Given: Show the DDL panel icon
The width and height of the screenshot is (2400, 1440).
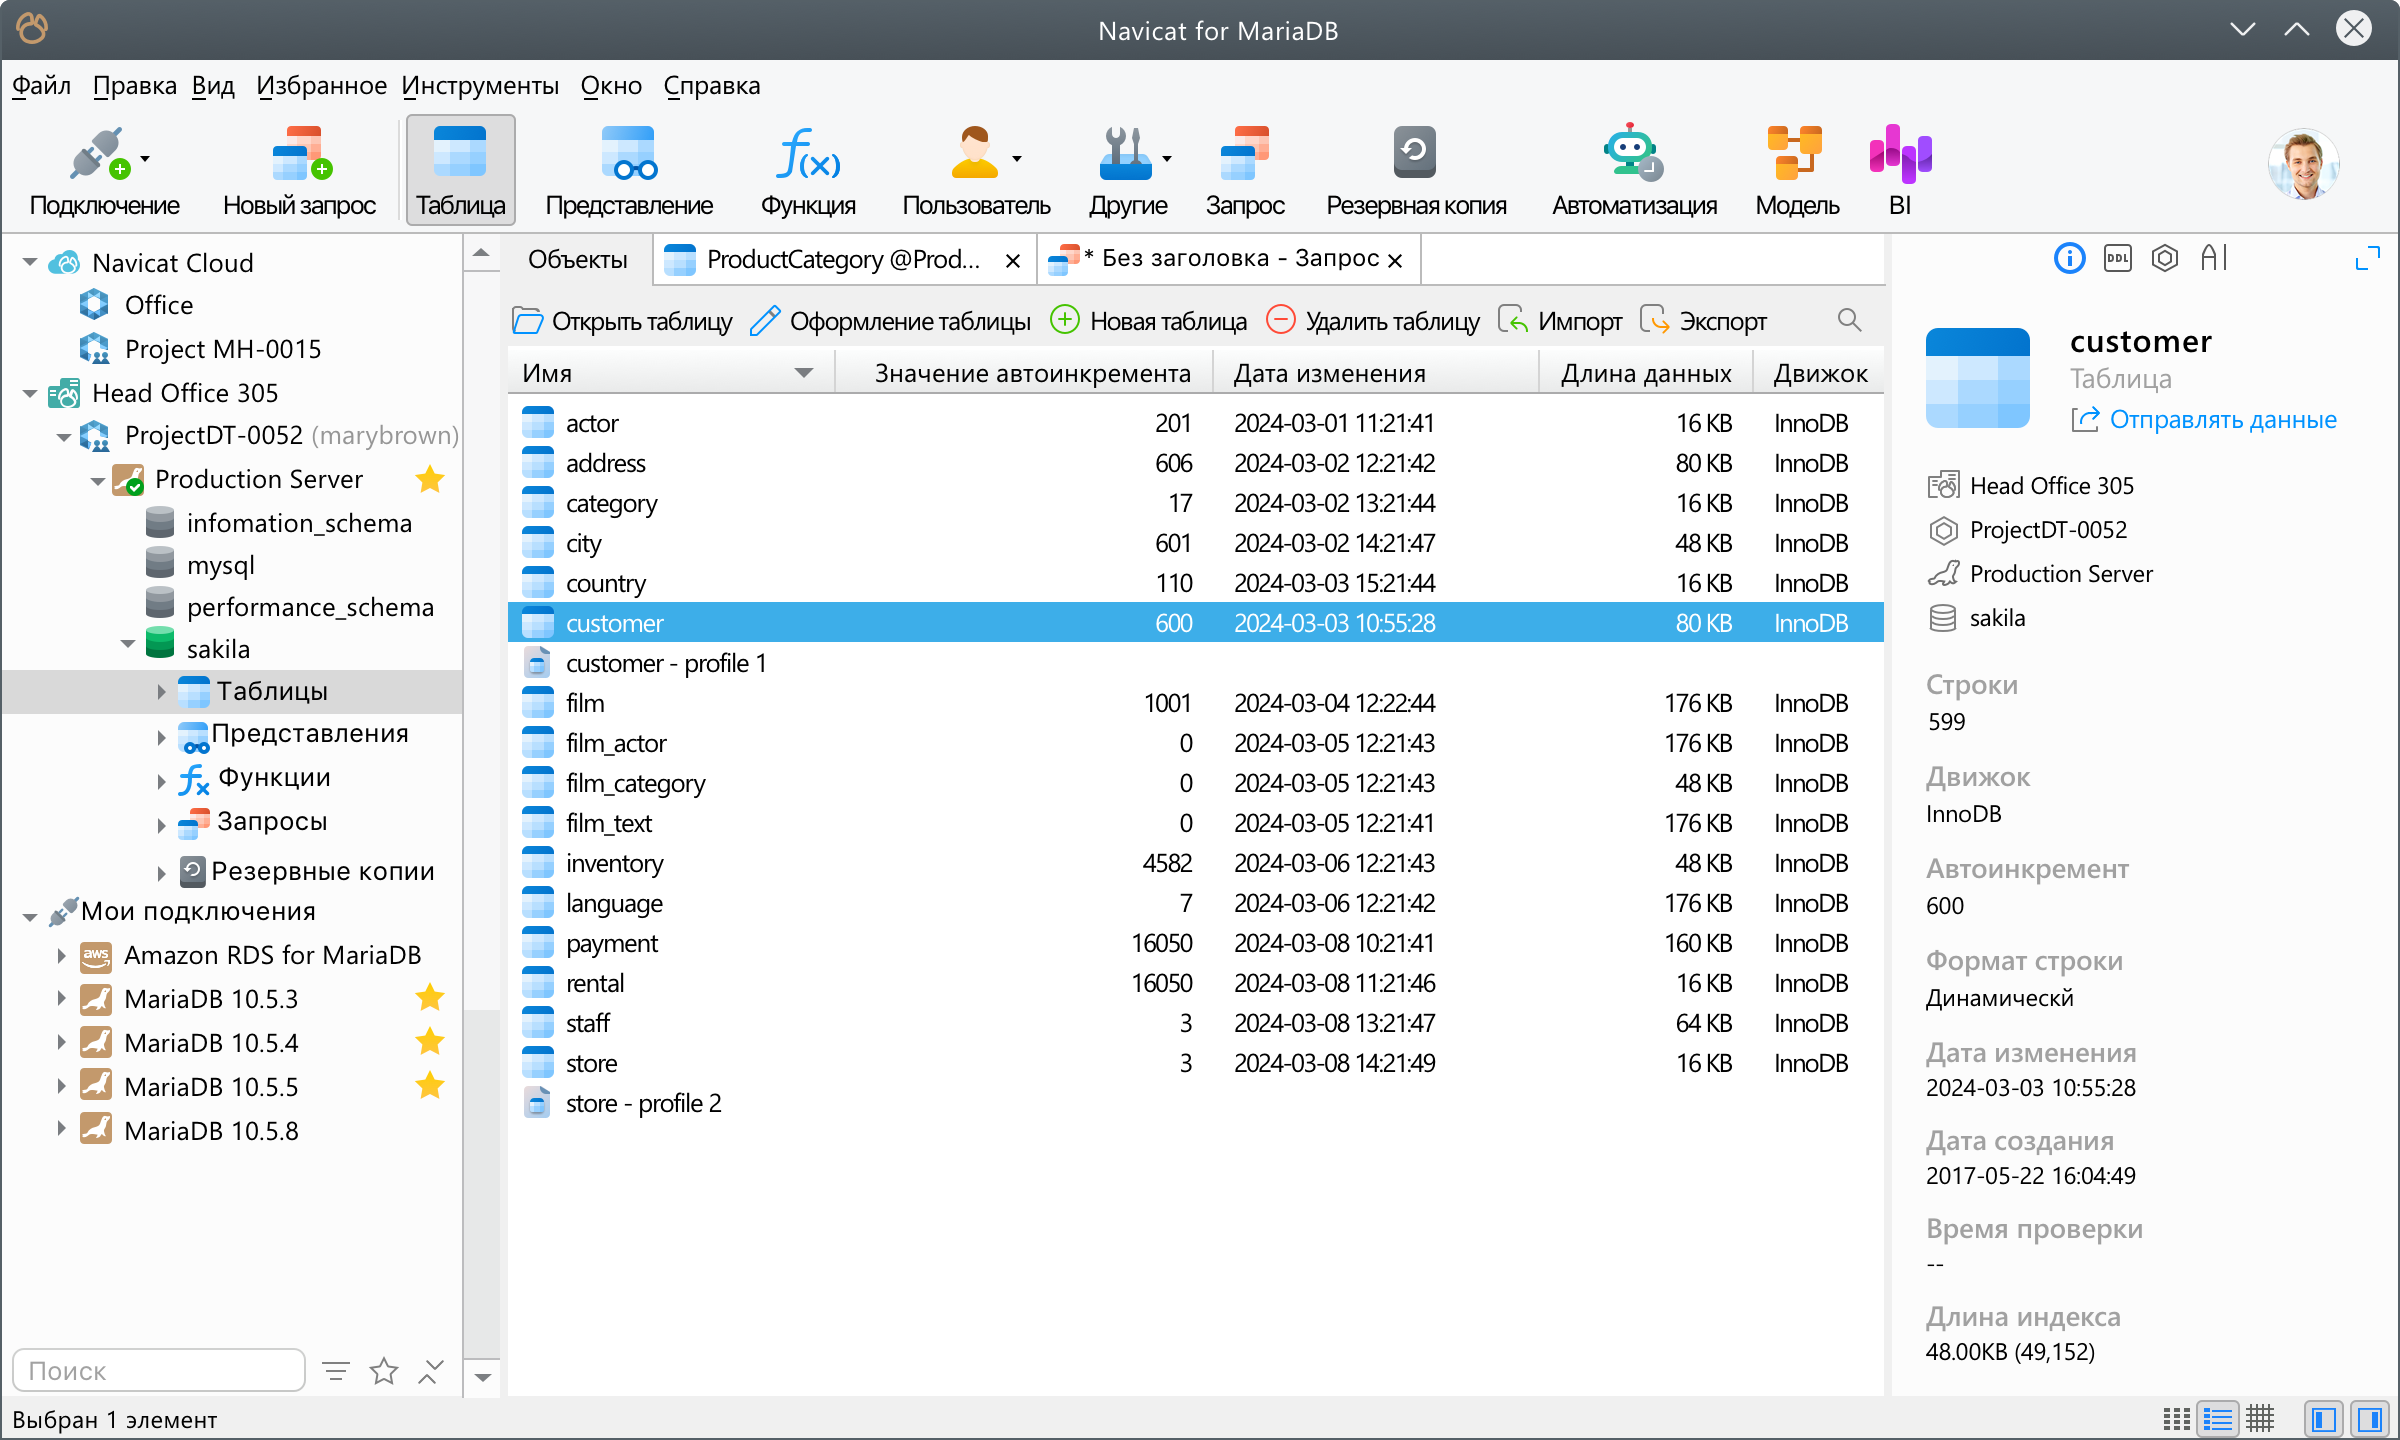Looking at the screenshot, I should pos(2117,259).
